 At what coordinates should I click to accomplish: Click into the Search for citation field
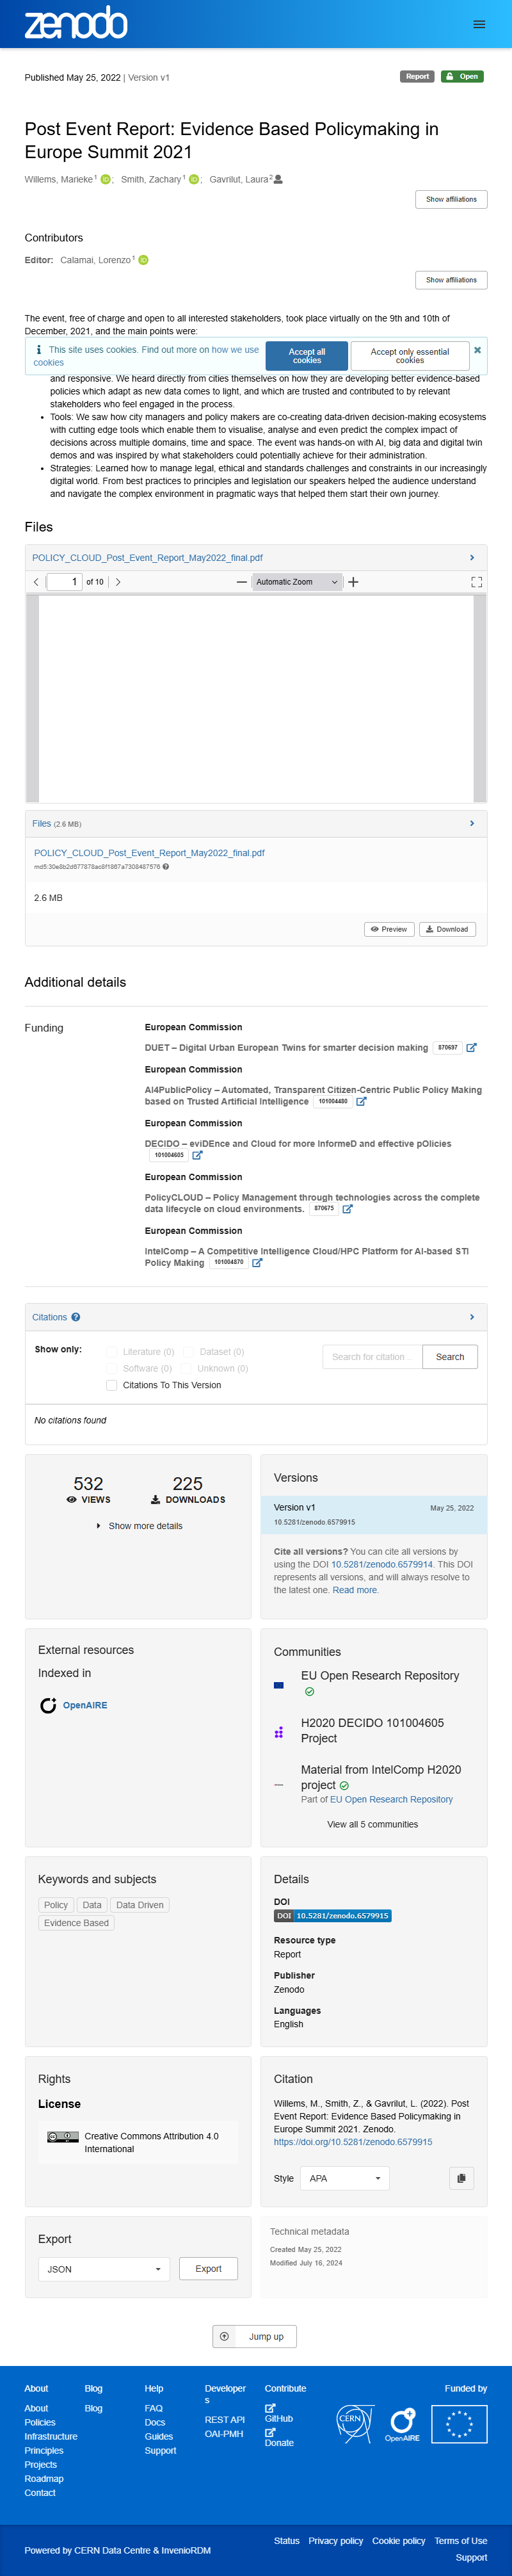(372, 1357)
